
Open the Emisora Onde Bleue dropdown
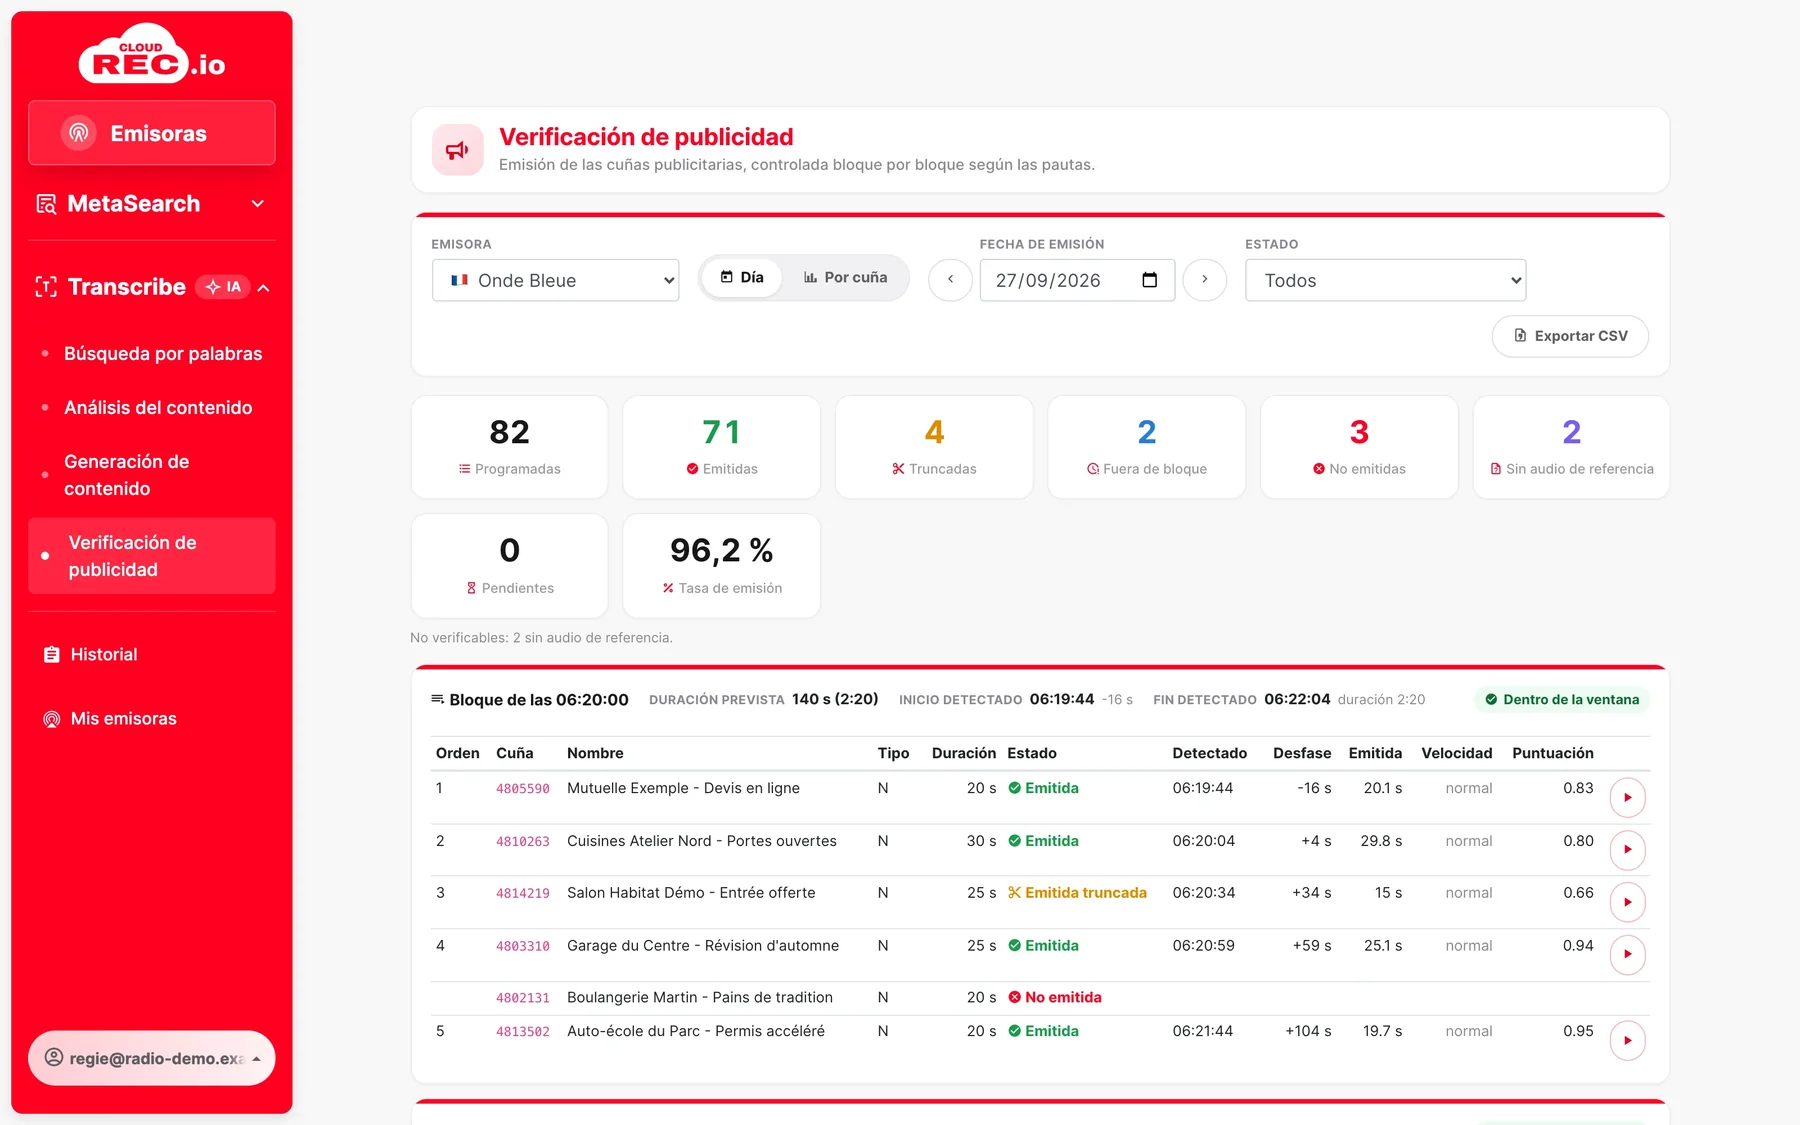coord(556,280)
